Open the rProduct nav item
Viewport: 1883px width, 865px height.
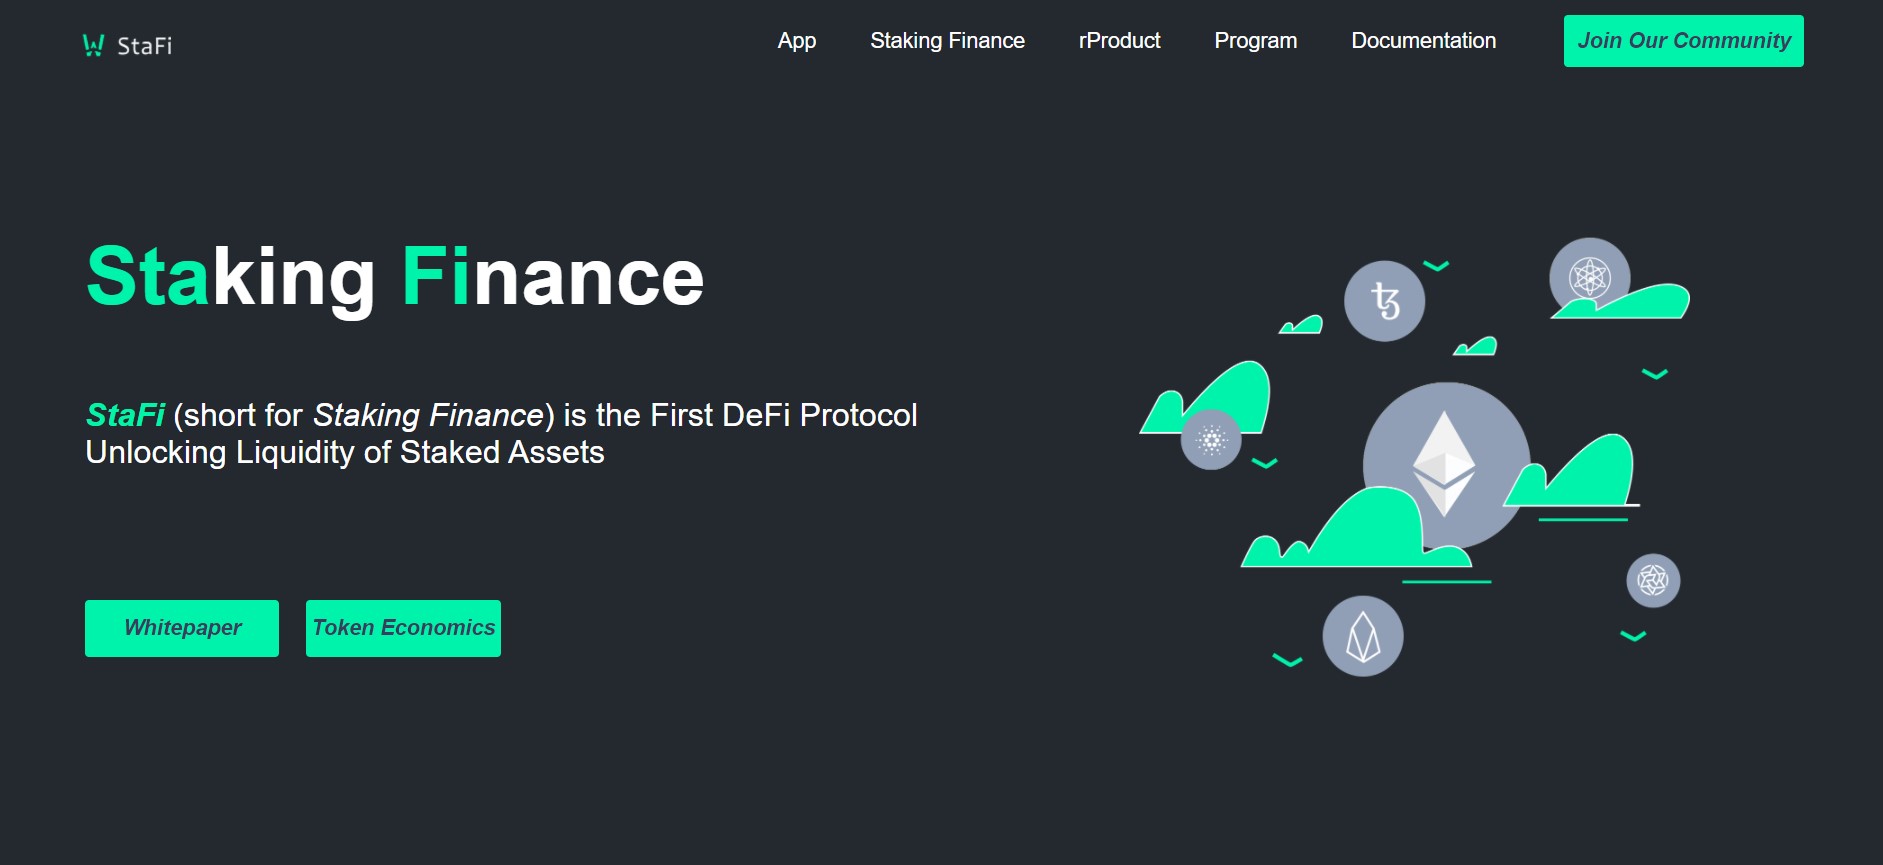pos(1119,41)
